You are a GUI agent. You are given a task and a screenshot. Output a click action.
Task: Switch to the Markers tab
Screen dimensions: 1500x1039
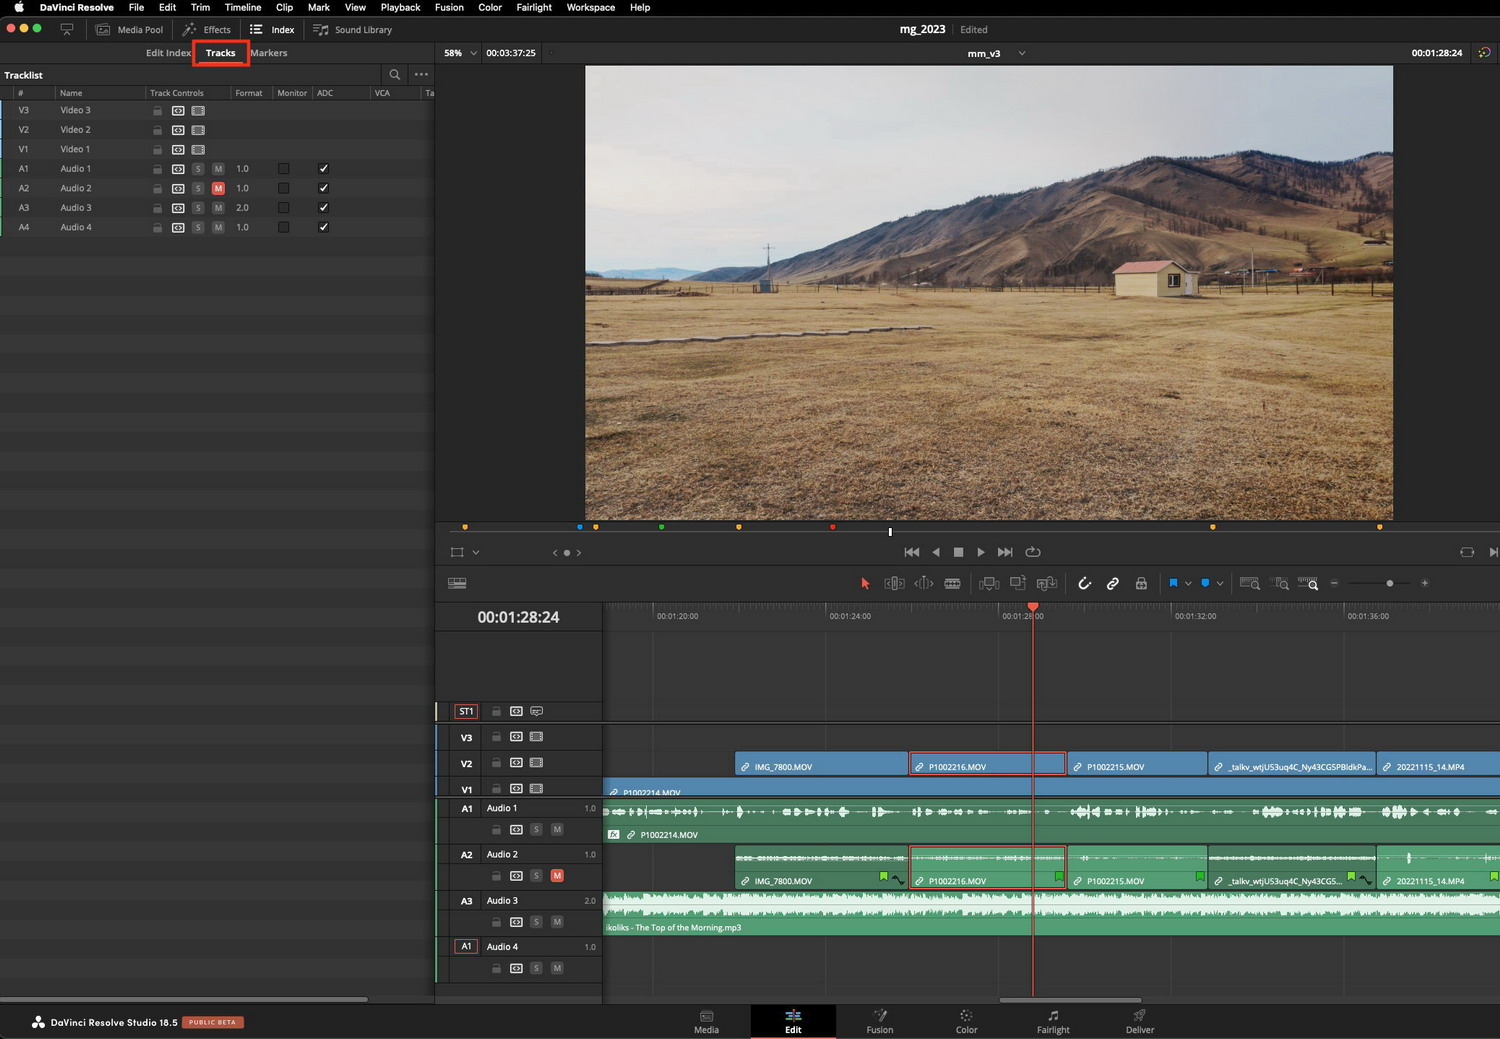tap(269, 53)
